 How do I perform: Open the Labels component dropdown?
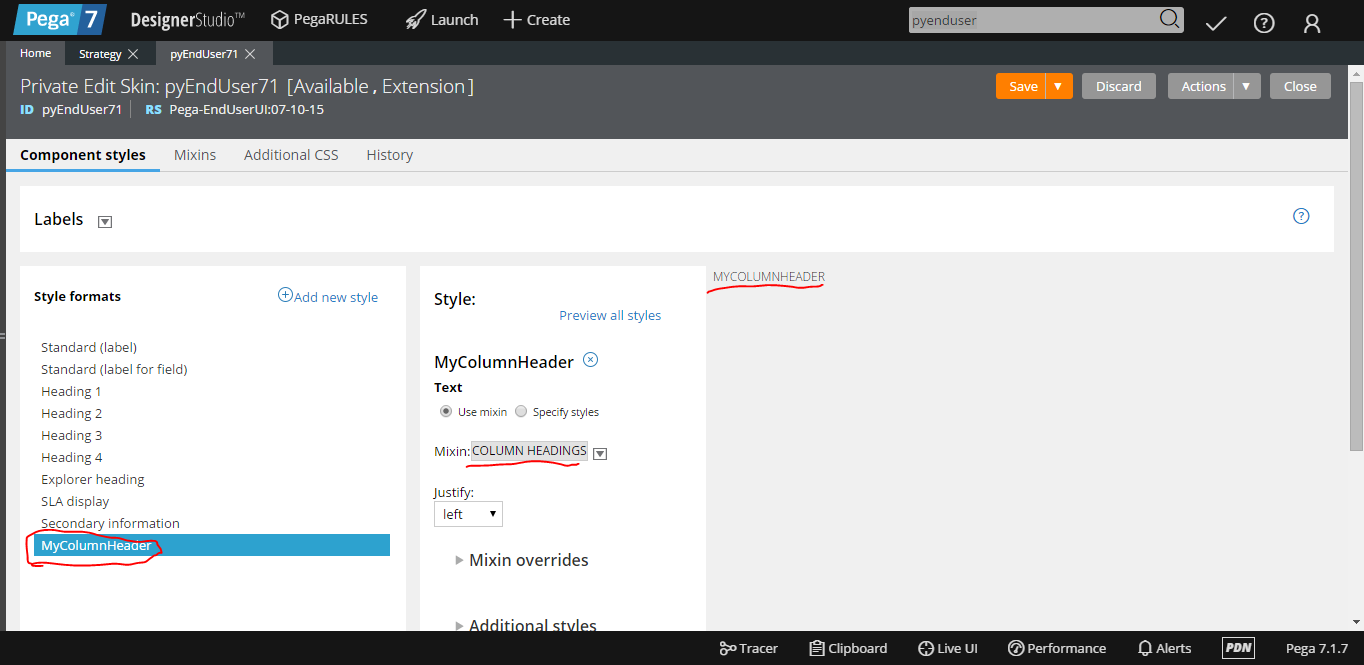coord(105,222)
